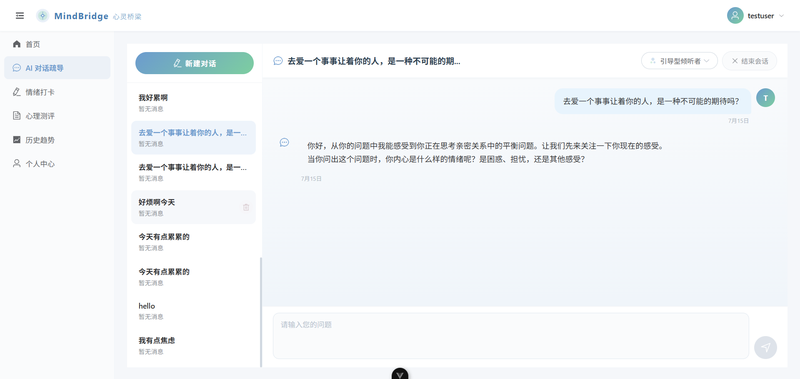Open the 引导型倾听者 mode dropdown
The width and height of the screenshot is (800, 379).
[679, 61]
